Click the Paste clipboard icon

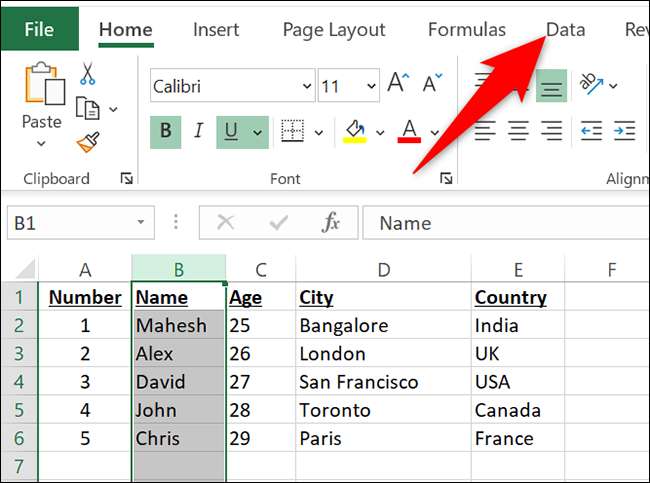click(x=41, y=88)
